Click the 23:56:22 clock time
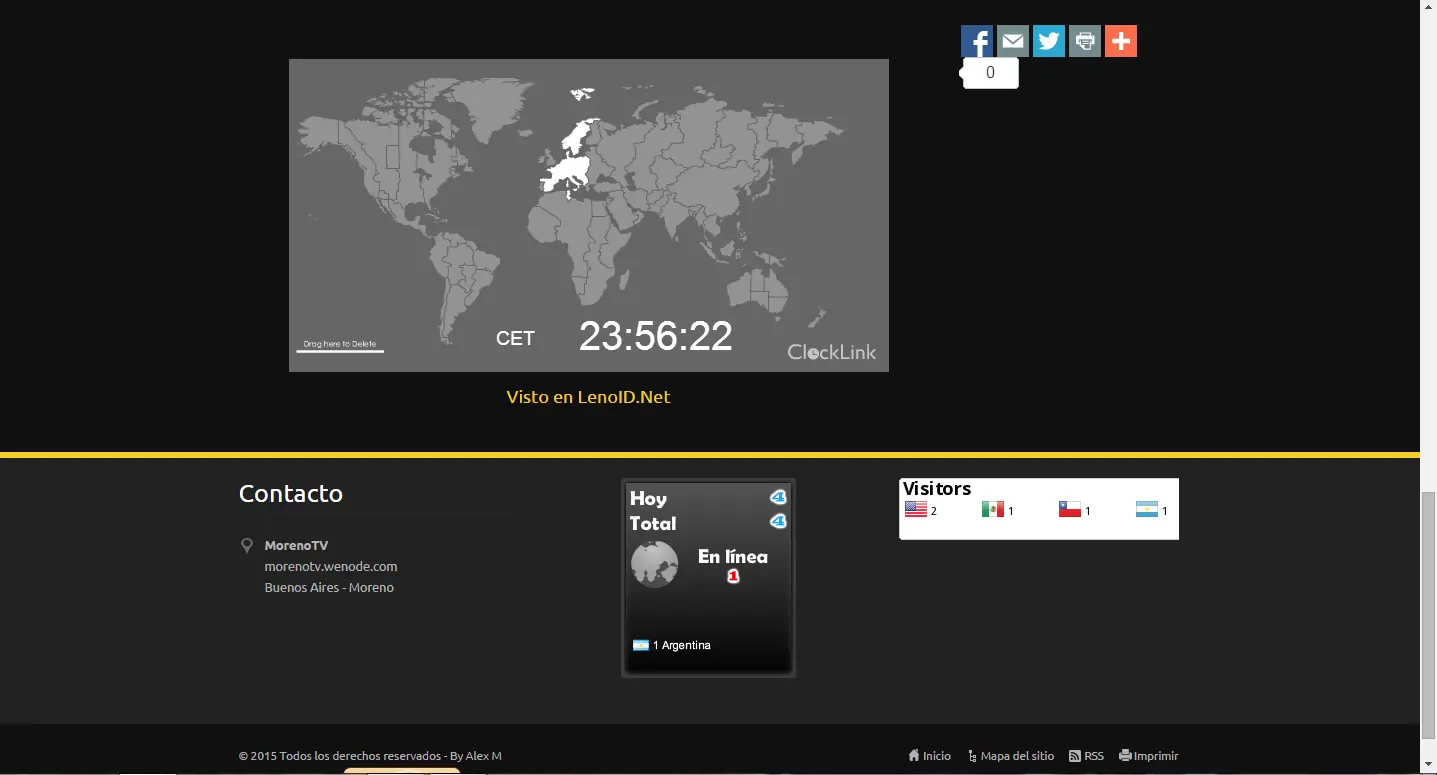1437x775 pixels. click(x=656, y=336)
